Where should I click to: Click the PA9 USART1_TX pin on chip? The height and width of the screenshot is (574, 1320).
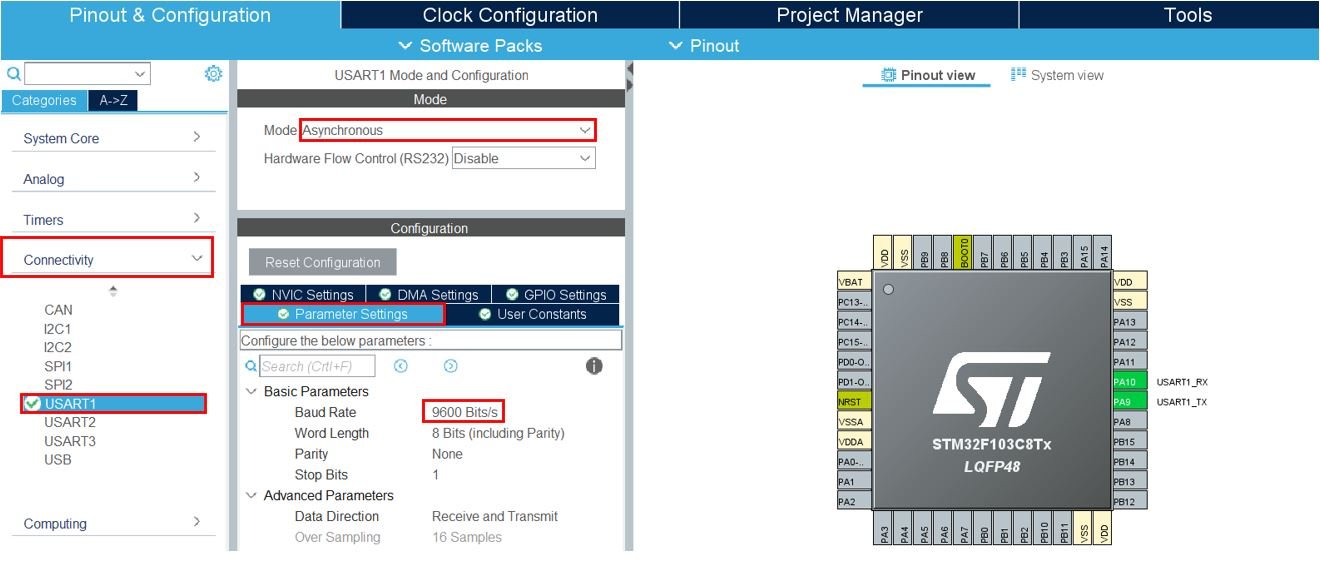click(x=1129, y=402)
